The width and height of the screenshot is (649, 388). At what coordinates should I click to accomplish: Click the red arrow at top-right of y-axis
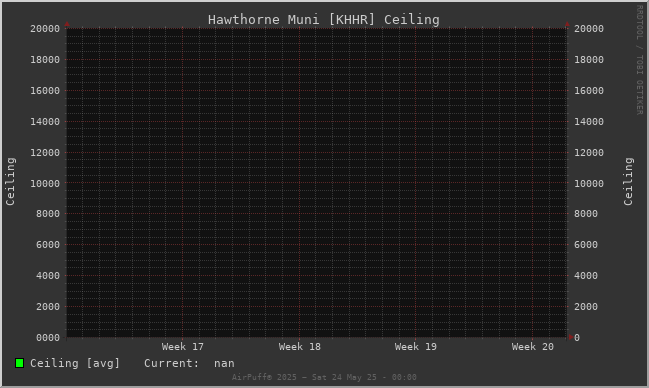(x=567, y=24)
